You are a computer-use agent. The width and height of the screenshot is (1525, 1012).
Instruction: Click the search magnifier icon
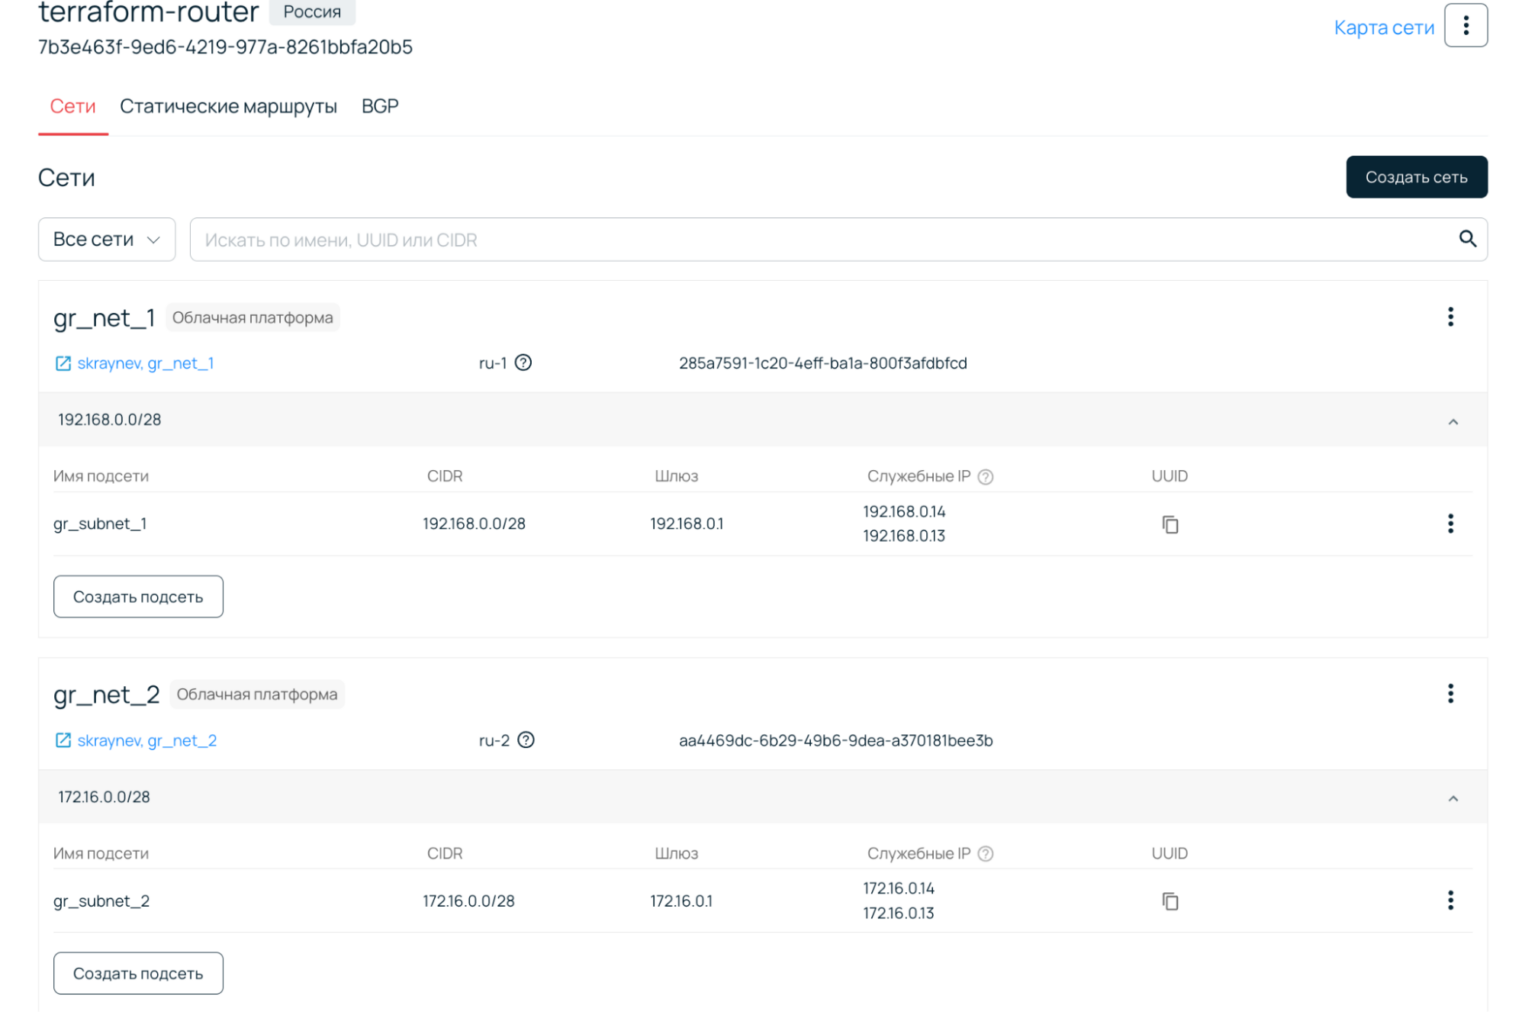pos(1467,239)
